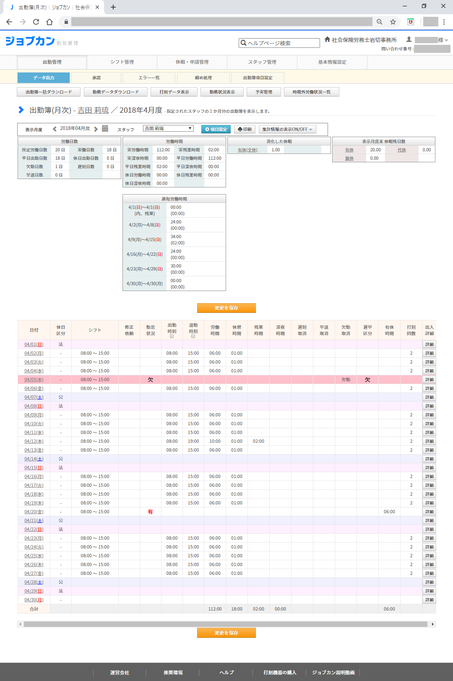Screen dimensions: 453x681
Task: Click the browser address bar
Action: click(x=222, y=22)
